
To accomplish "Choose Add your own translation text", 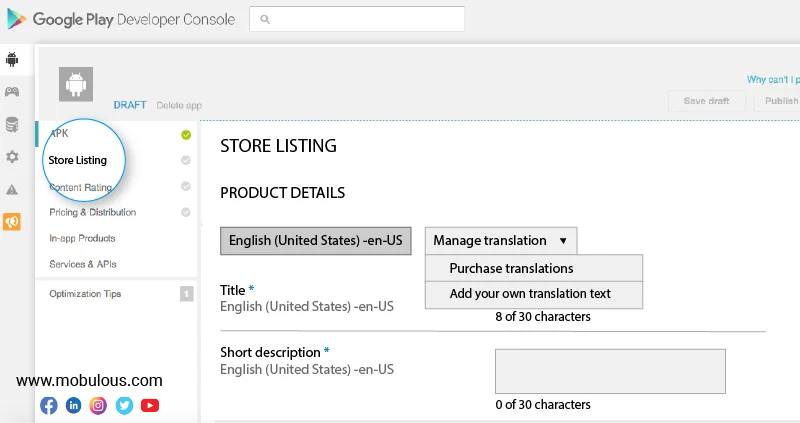I will [x=530, y=294].
